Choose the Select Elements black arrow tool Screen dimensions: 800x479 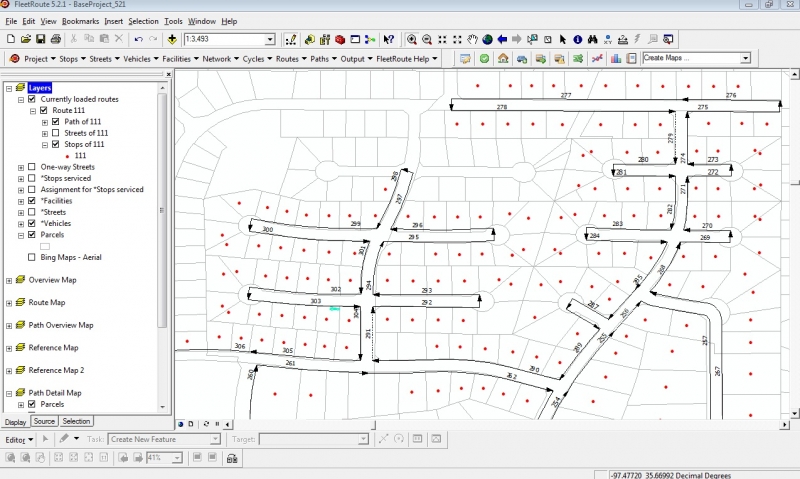[563, 39]
